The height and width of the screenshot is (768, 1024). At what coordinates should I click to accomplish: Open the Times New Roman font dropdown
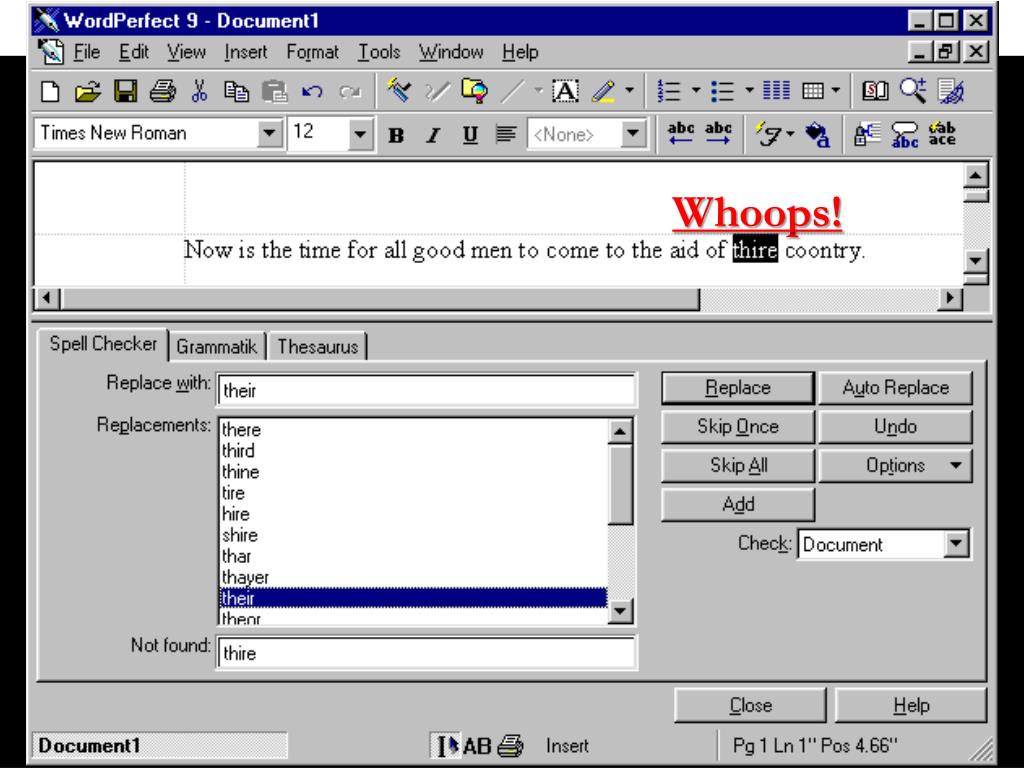coord(268,133)
